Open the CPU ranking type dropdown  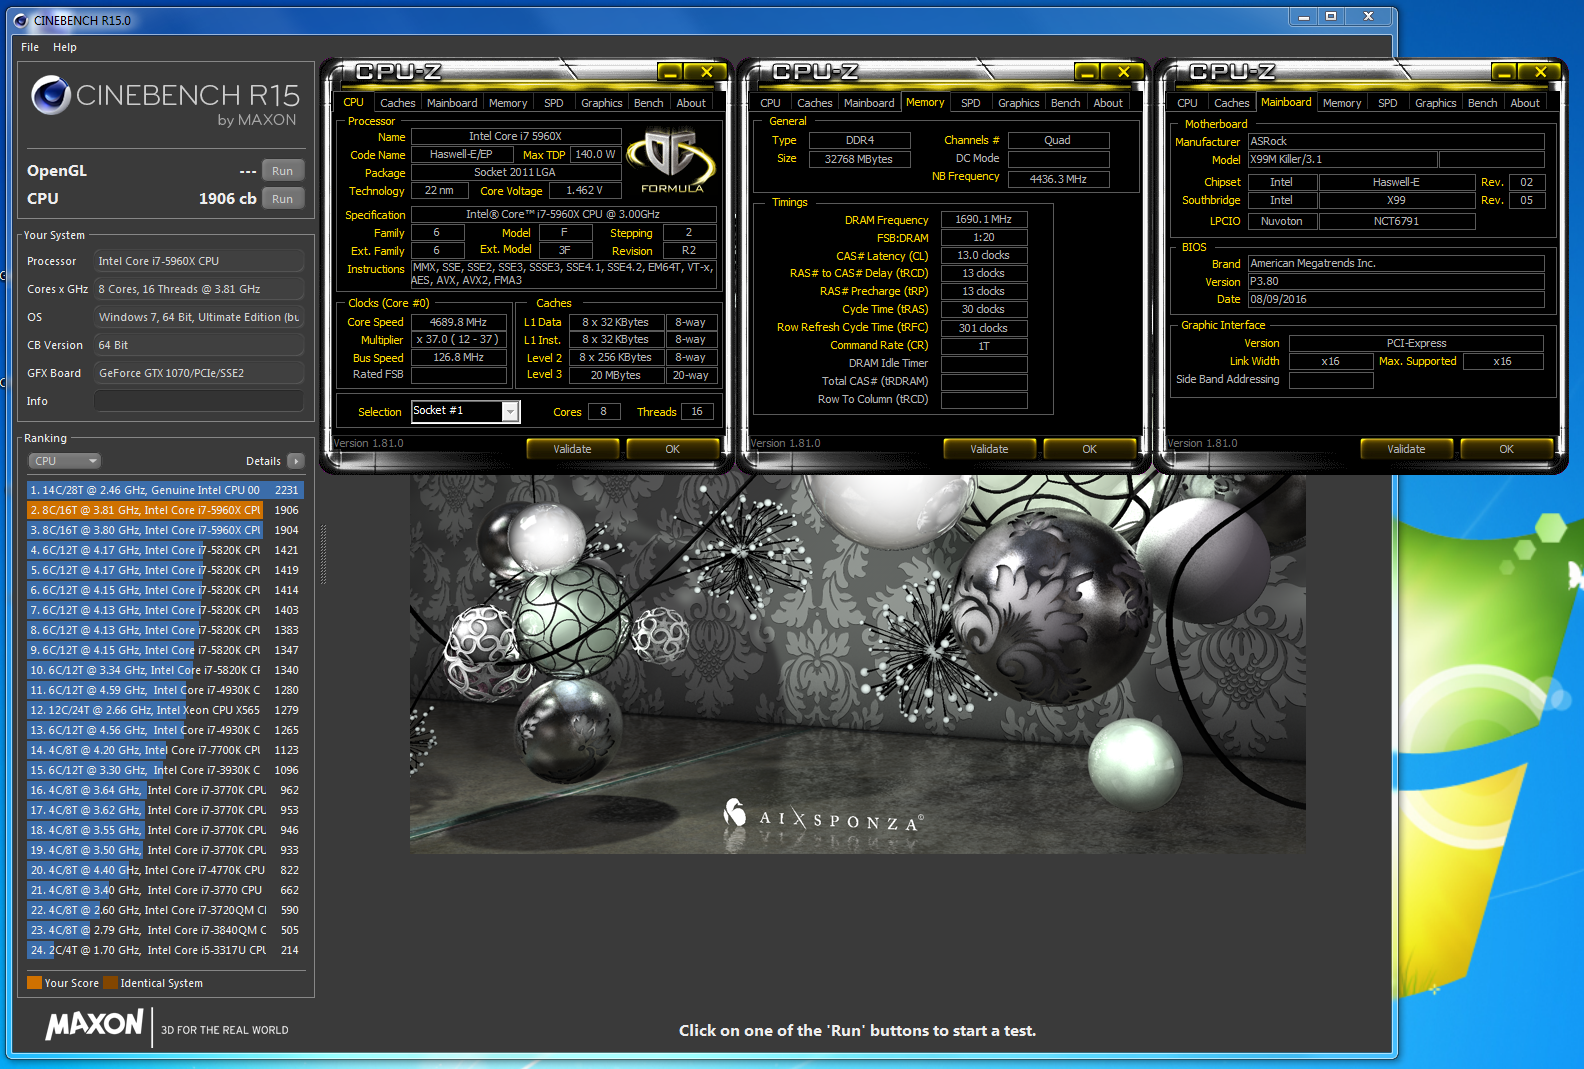click(65, 461)
